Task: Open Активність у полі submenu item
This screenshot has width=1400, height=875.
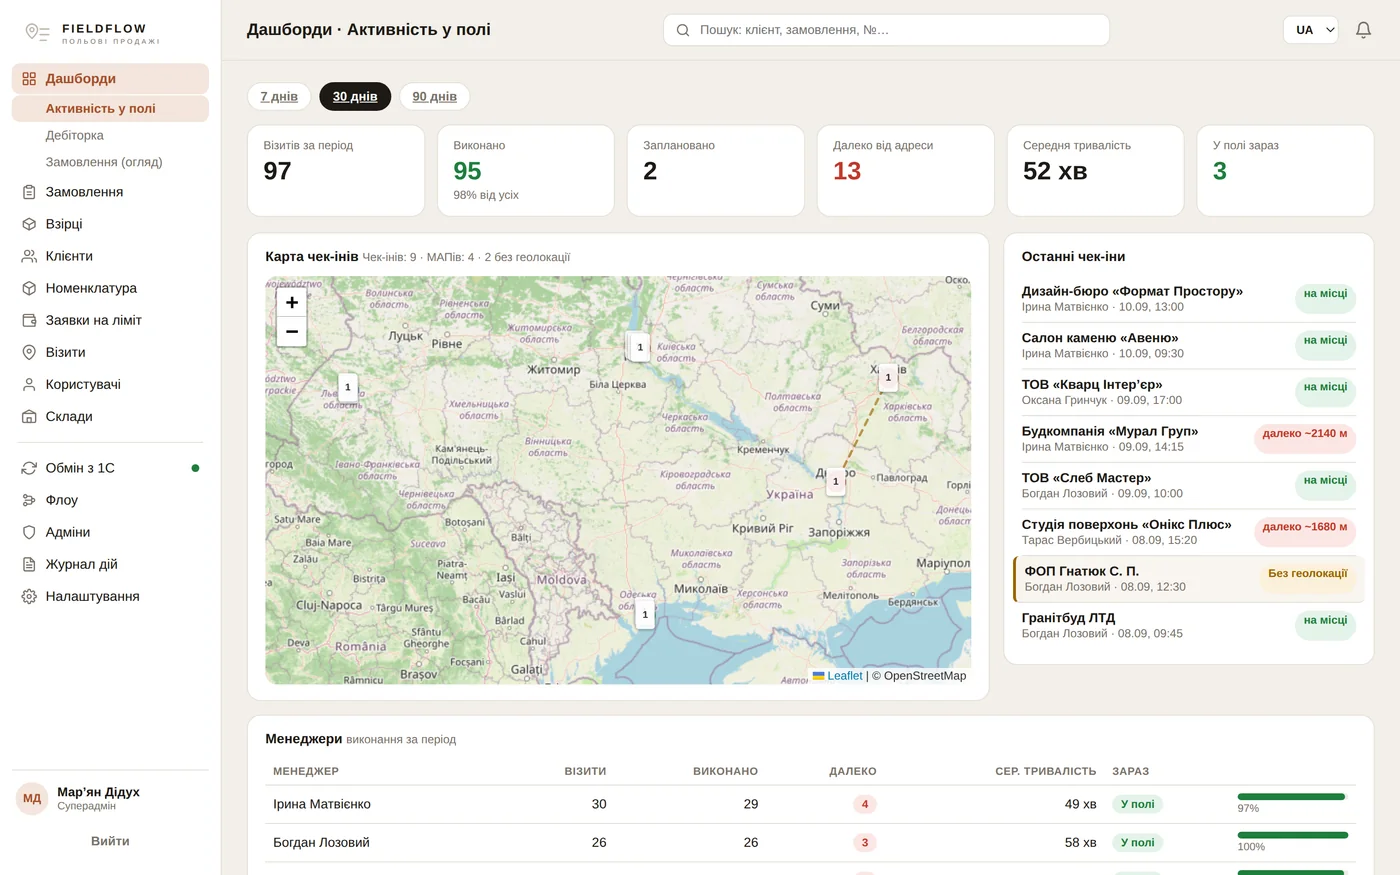Action: pyautogui.click(x=110, y=108)
